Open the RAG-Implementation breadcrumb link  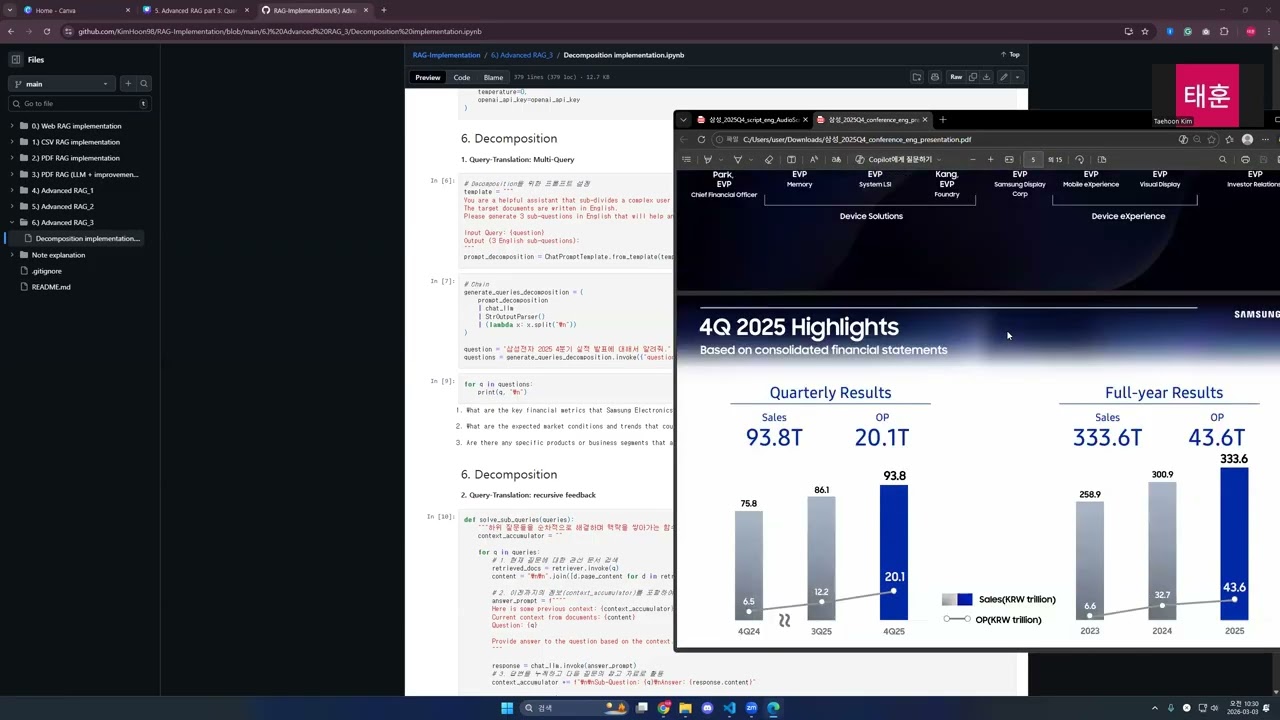tap(446, 55)
